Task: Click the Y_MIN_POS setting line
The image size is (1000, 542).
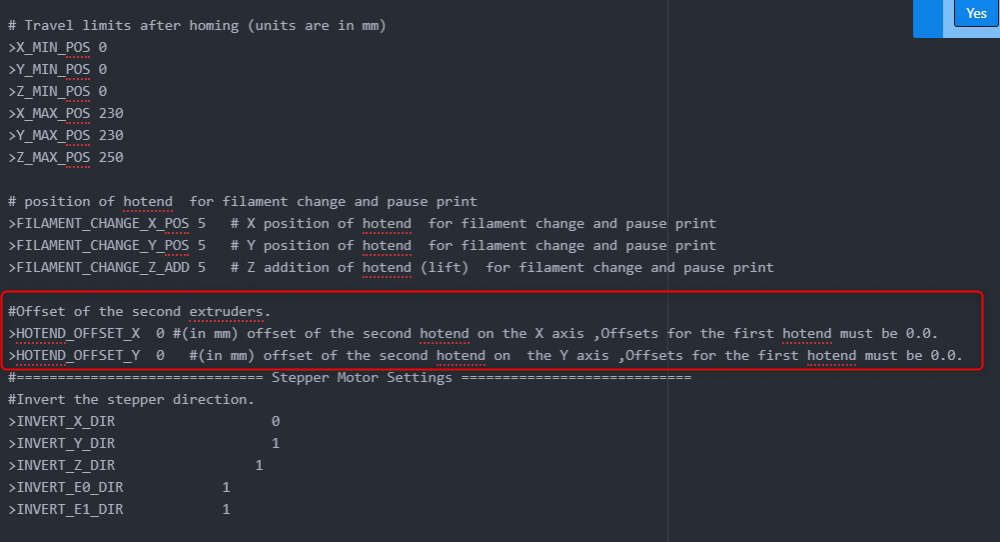Action: pyautogui.click(x=58, y=70)
